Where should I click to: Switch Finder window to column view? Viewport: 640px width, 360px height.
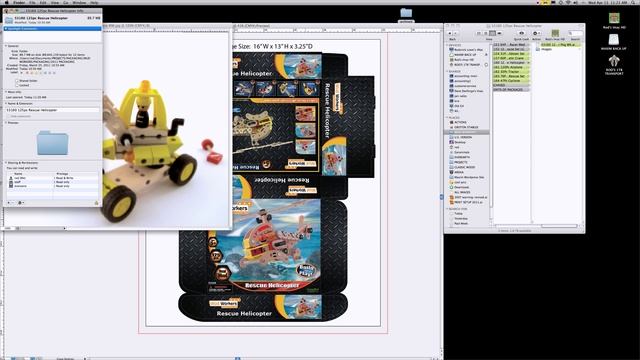pyautogui.click(x=493, y=33)
